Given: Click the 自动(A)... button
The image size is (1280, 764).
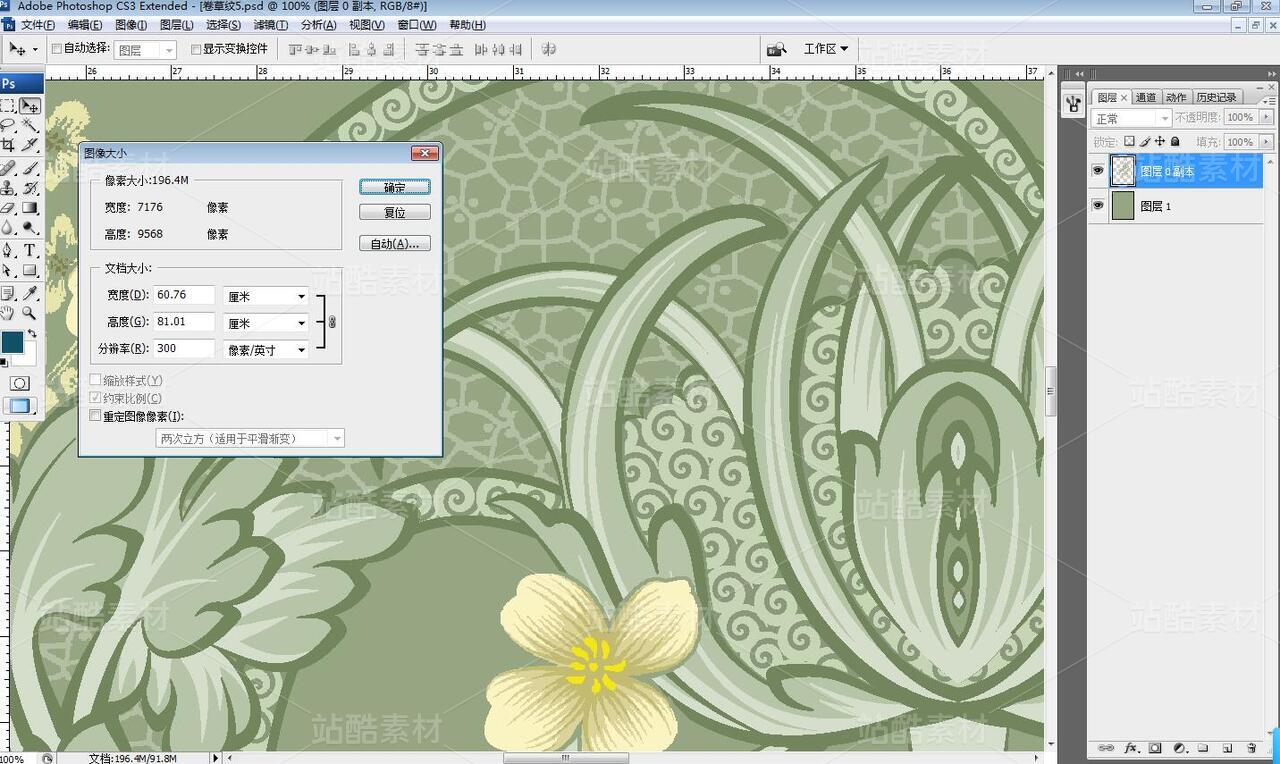Looking at the screenshot, I should point(395,243).
